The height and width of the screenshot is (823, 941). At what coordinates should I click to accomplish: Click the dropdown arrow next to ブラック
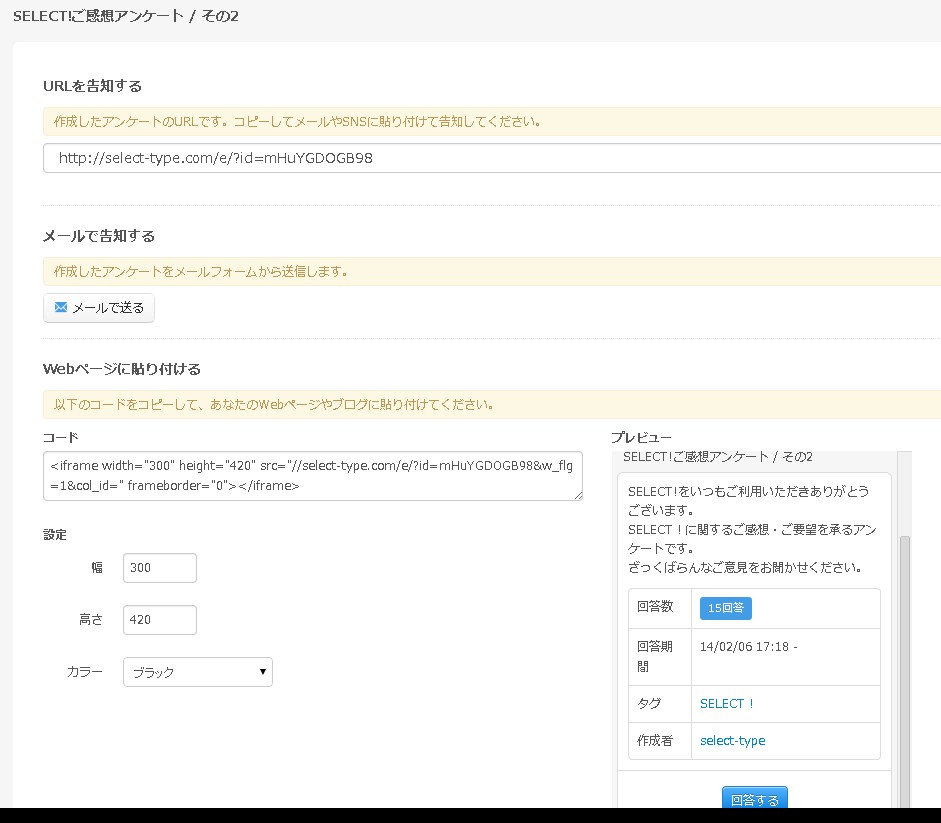pos(262,672)
